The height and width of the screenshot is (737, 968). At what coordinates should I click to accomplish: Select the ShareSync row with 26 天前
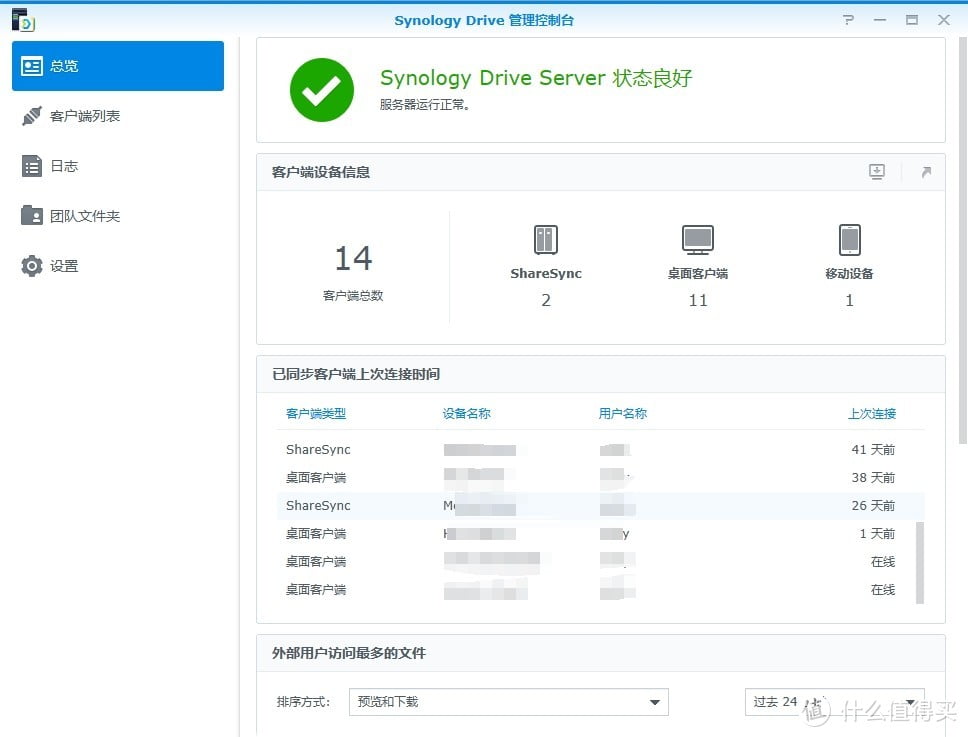tap(600, 506)
